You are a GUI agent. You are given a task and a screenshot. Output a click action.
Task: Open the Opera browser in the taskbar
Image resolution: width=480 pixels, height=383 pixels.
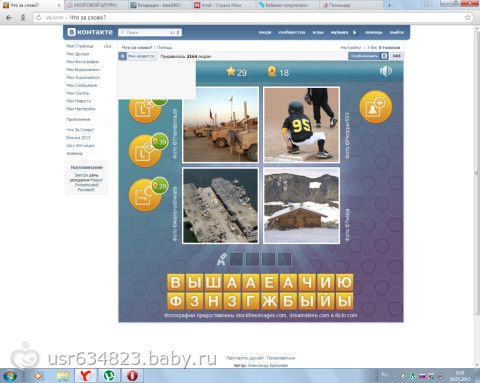pos(132,376)
